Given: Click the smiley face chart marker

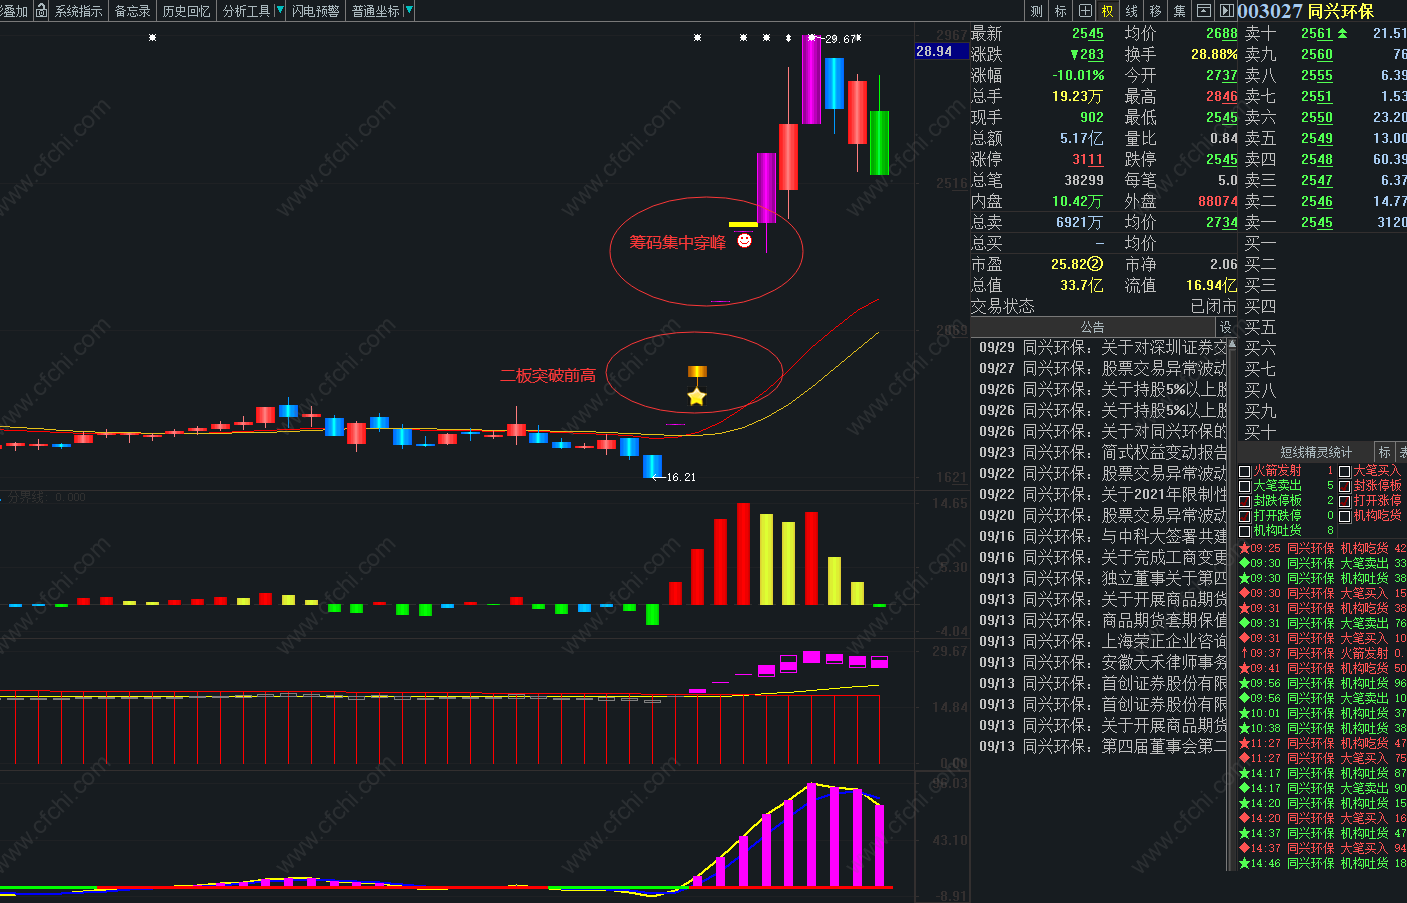Looking at the screenshot, I should click(x=744, y=240).
